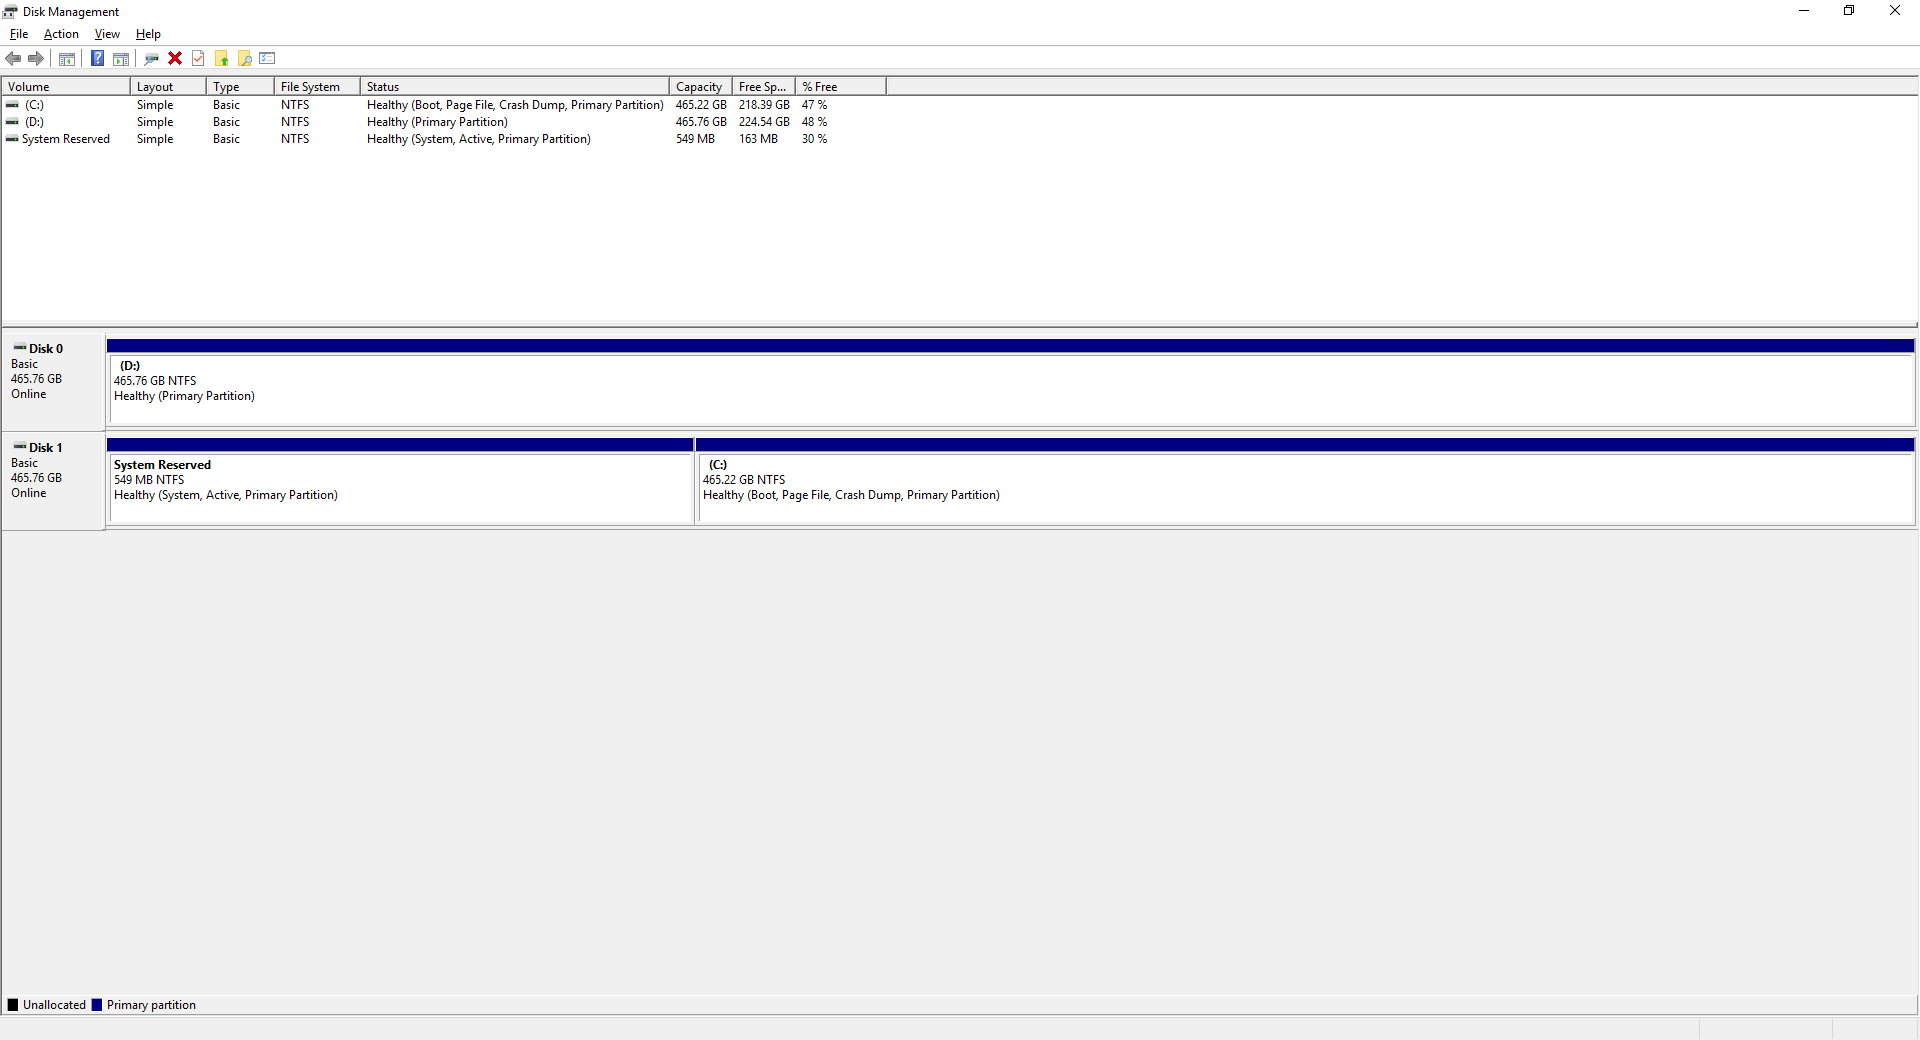
Task: Click the 30 % free cell
Action: click(814, 139)
